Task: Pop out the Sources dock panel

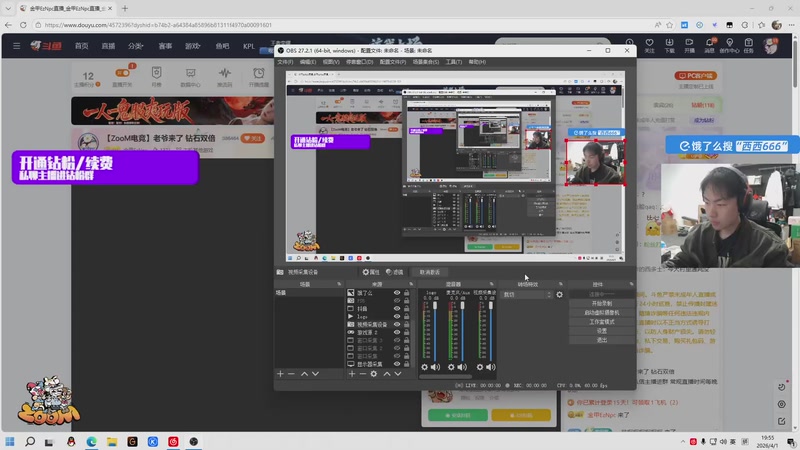Action: [x=411, y=284]
